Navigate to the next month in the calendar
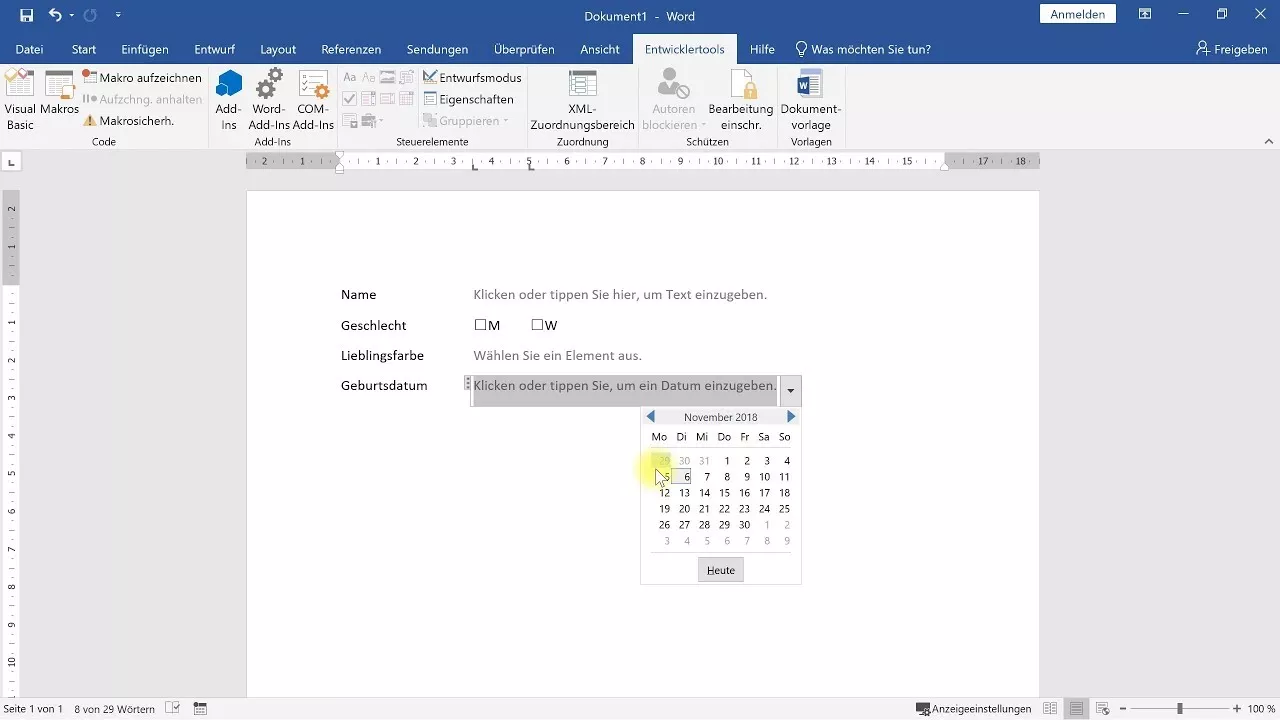The width and height of the screenshot is (1280, 720). (791, 417)
